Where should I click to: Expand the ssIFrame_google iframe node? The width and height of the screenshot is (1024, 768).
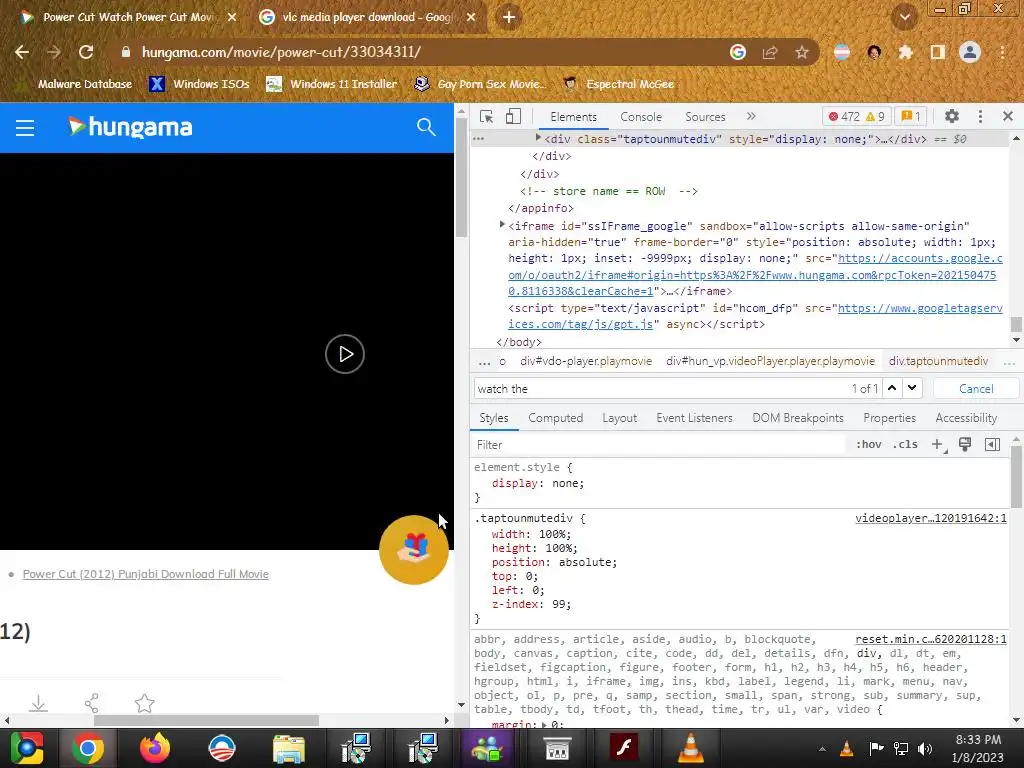click(x=502, y=225)
